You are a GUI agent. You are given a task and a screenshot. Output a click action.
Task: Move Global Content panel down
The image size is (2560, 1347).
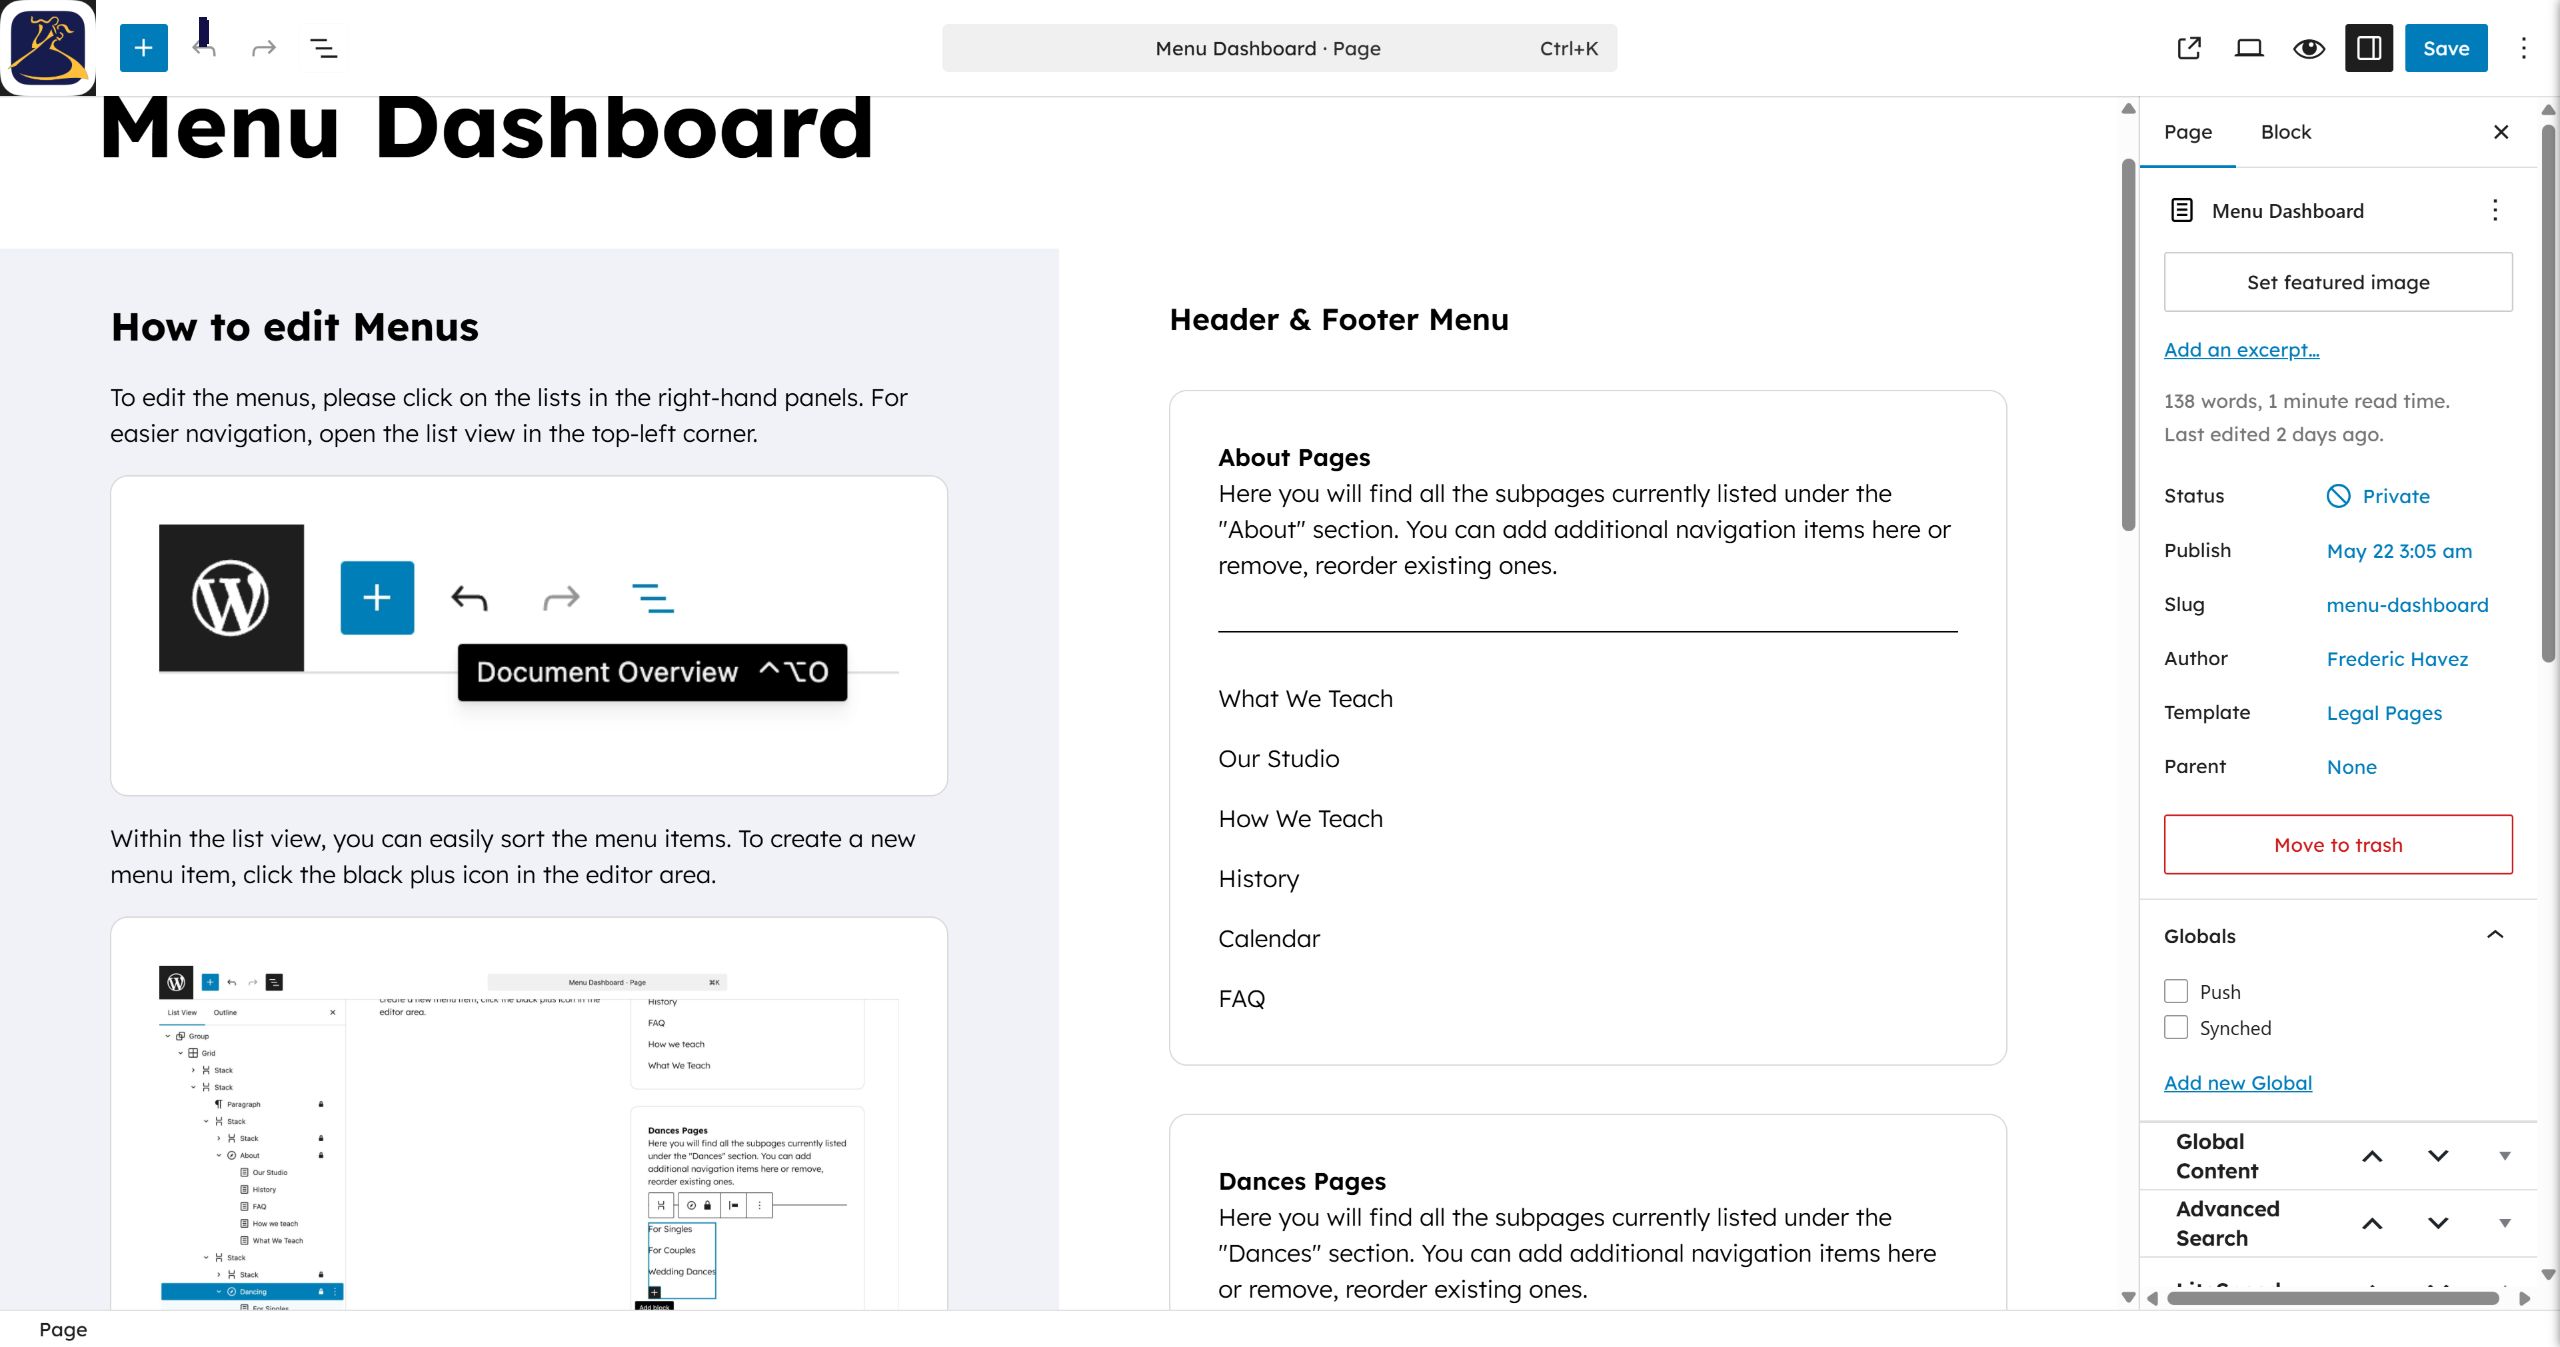[2438, 1156]
